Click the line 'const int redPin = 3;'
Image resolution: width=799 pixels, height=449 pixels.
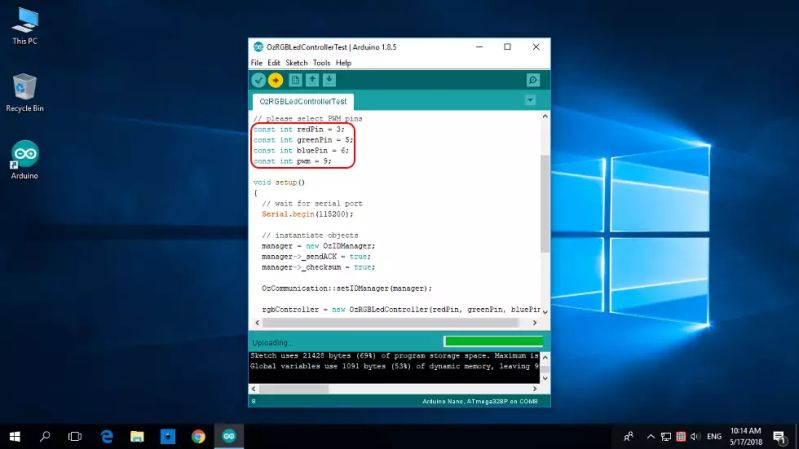pyautogui.click(x=299, y=129)
